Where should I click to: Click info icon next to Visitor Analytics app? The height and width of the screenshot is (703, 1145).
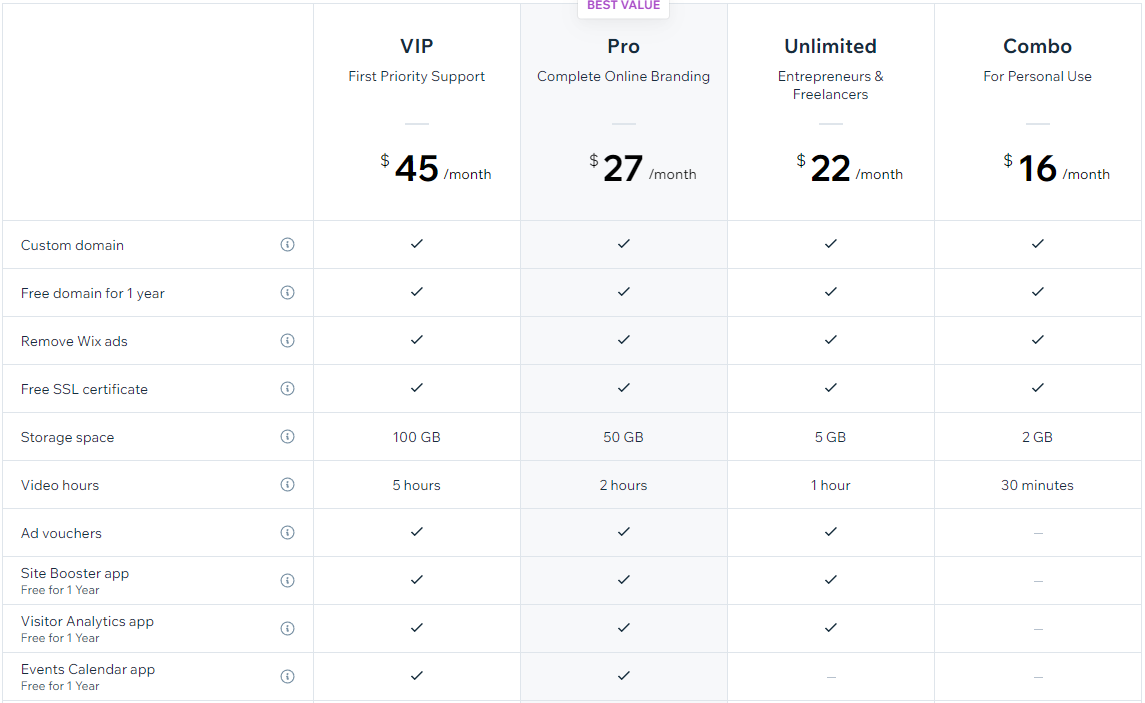point(287,629)
